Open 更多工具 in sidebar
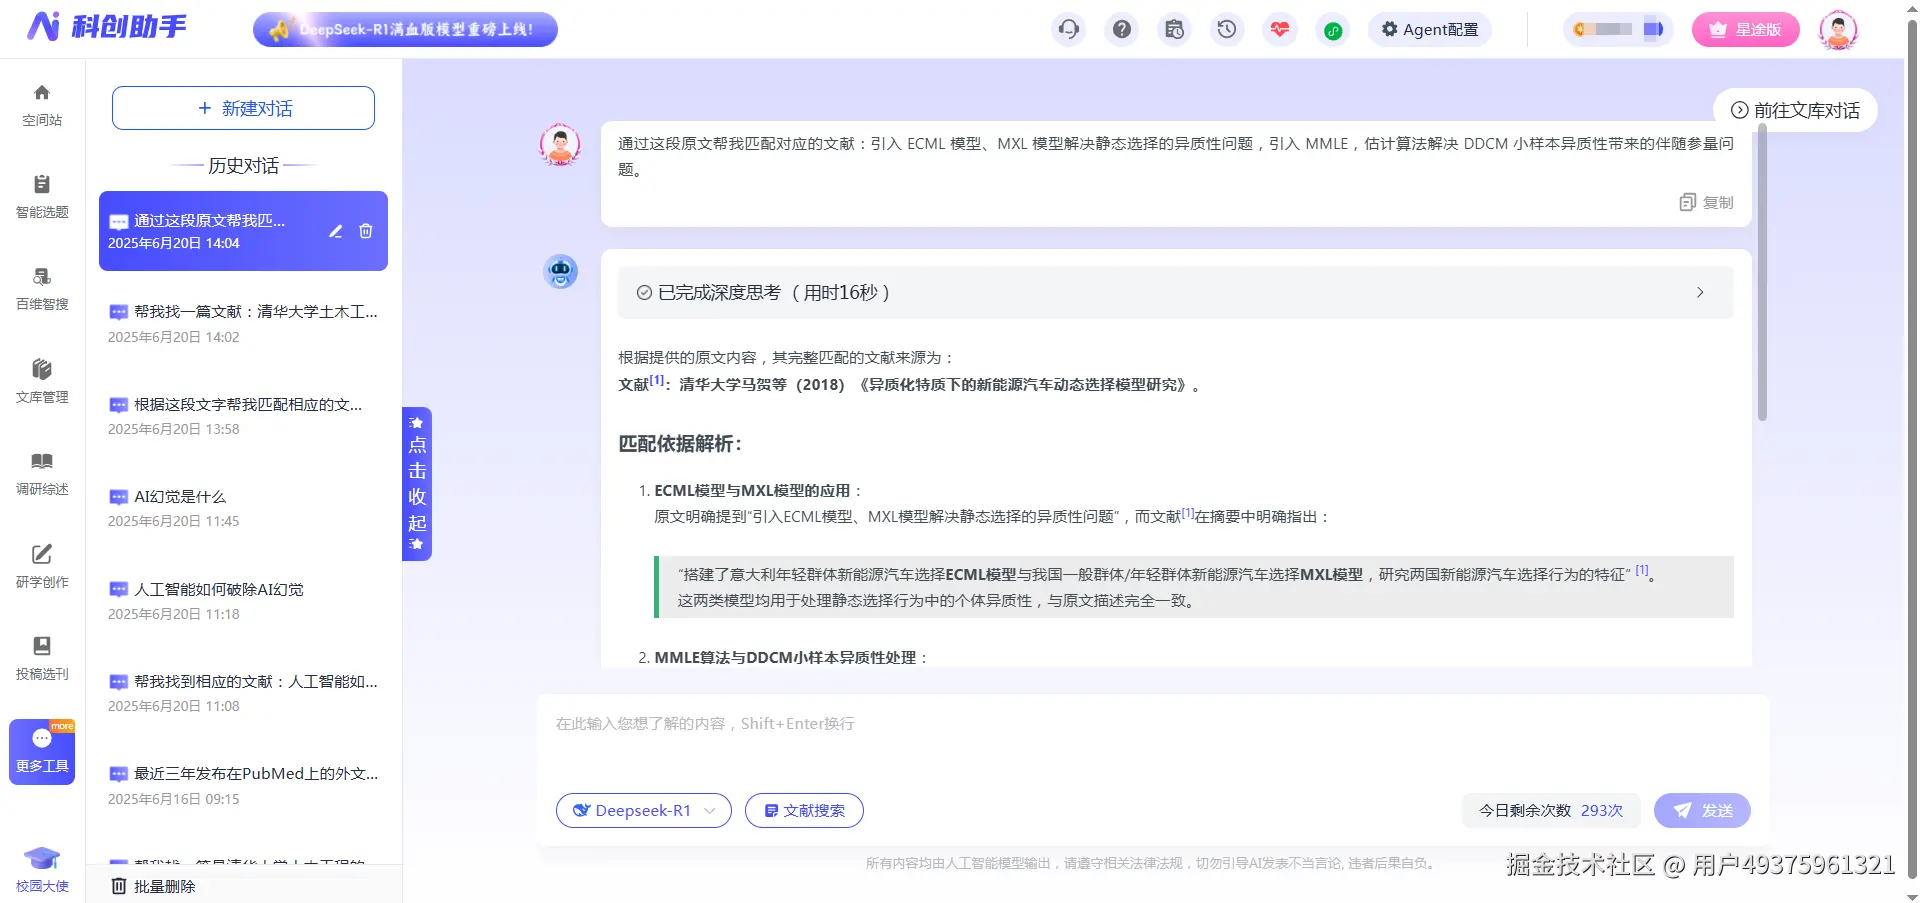The height and width of the screenshot is (903, 1920). (42, 752)
